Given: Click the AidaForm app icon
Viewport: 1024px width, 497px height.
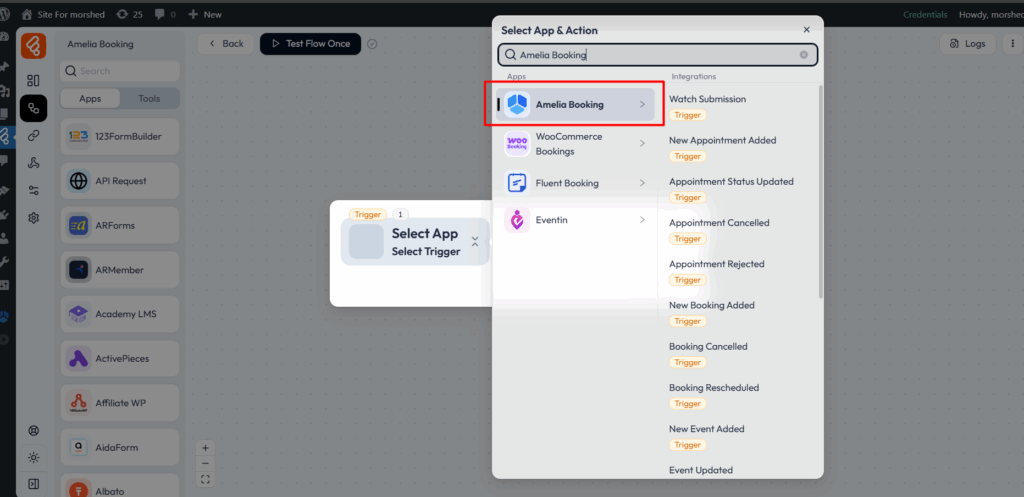Looking at the screenshot, I should (x=79, y=447).
